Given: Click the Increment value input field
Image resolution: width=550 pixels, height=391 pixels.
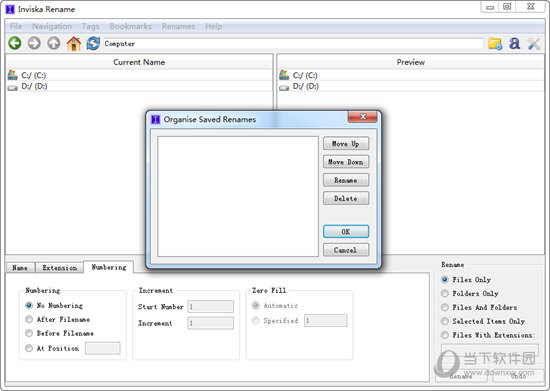Looking at the screenshot, I should click(210, 323).
